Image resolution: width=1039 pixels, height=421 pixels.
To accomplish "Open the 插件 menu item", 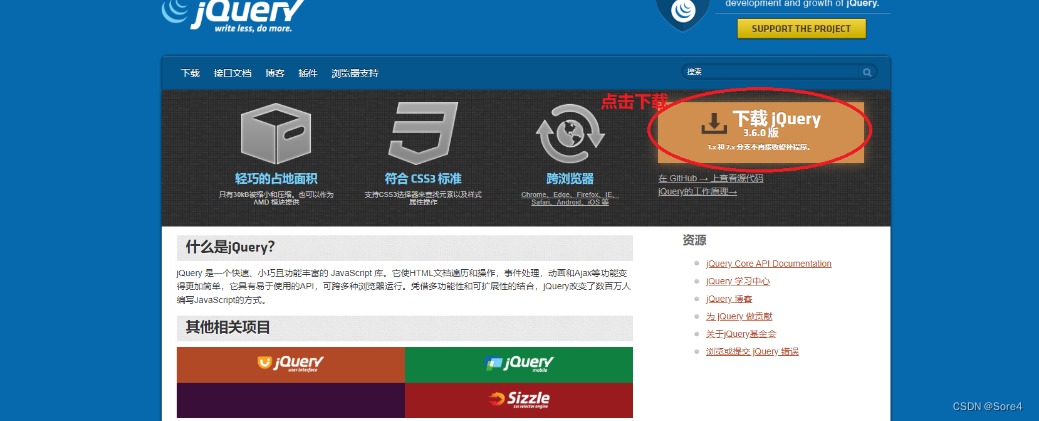I will coord(307,73).
